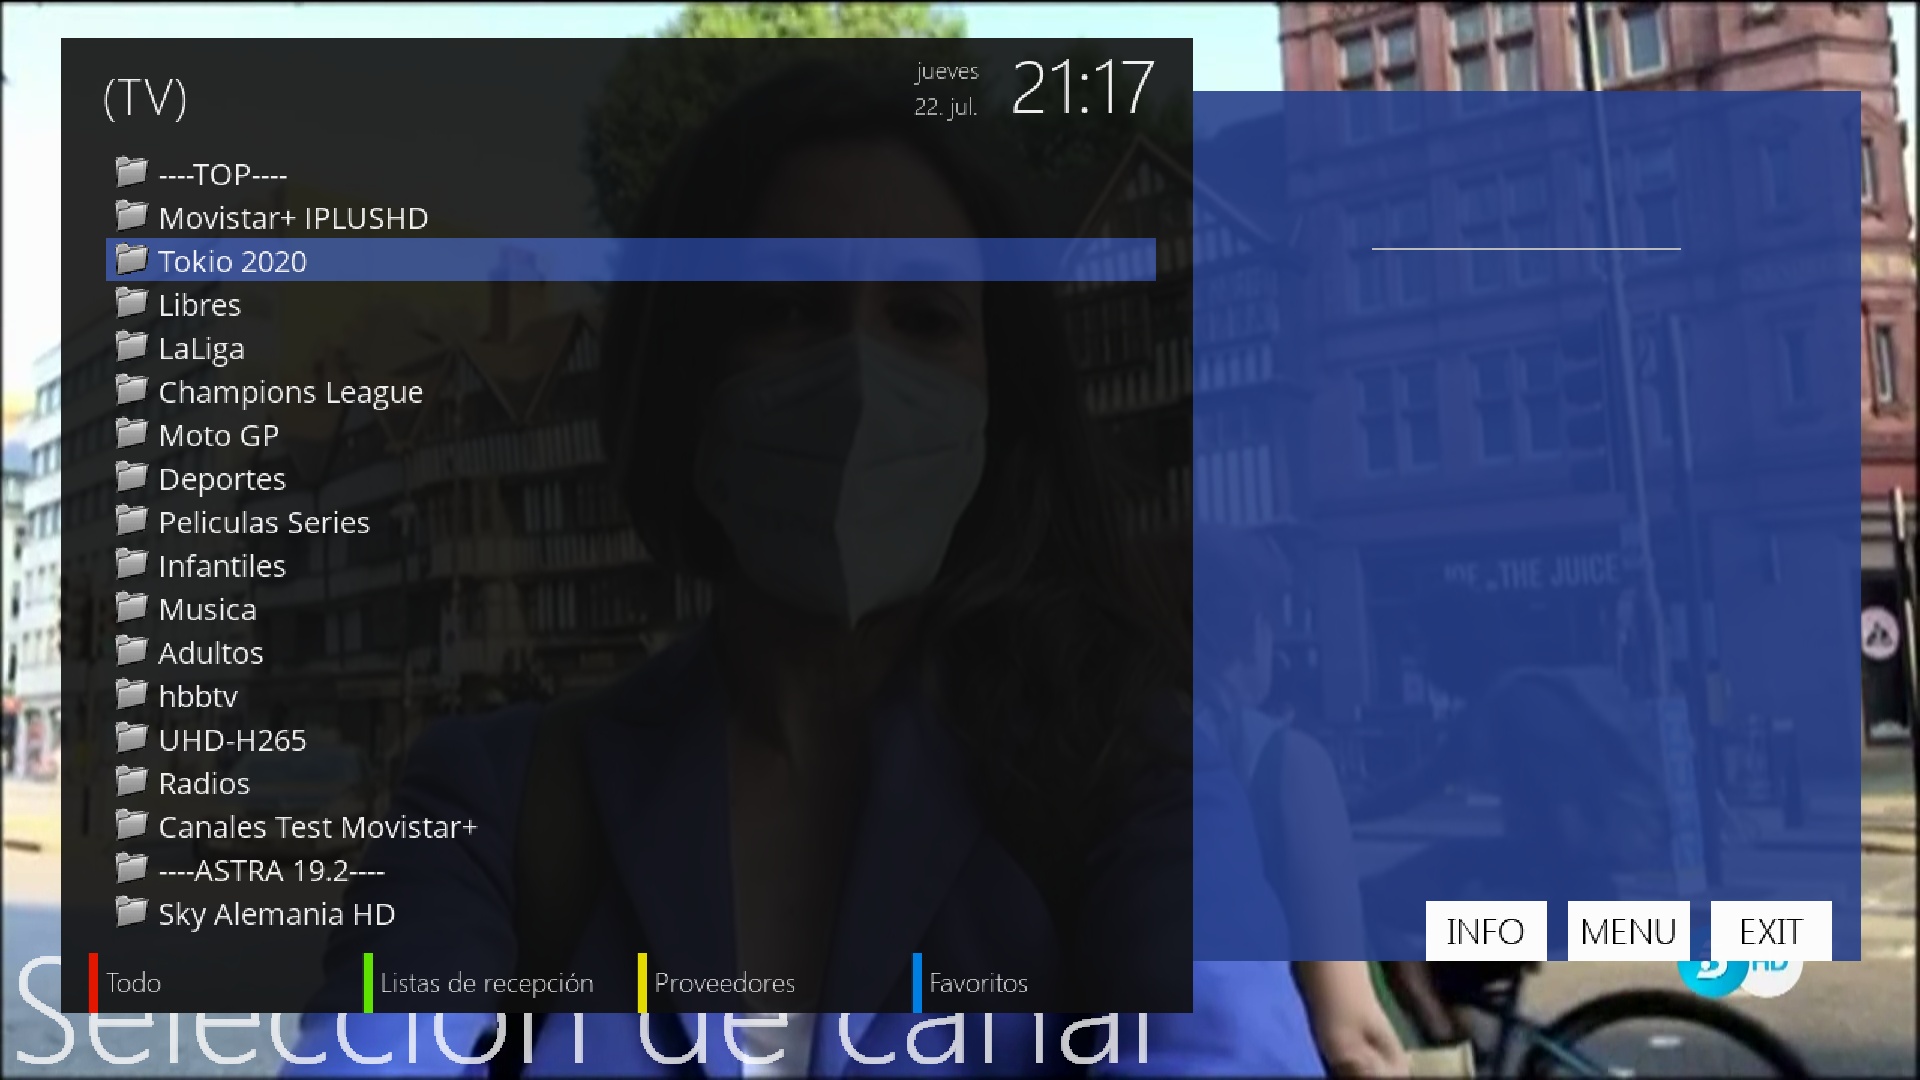The width and height of the screenshot is (1920, 1080).
Task: Click the folder icon beside Movistar+ IPLUSHD
Action: click(x=131, y=216)
